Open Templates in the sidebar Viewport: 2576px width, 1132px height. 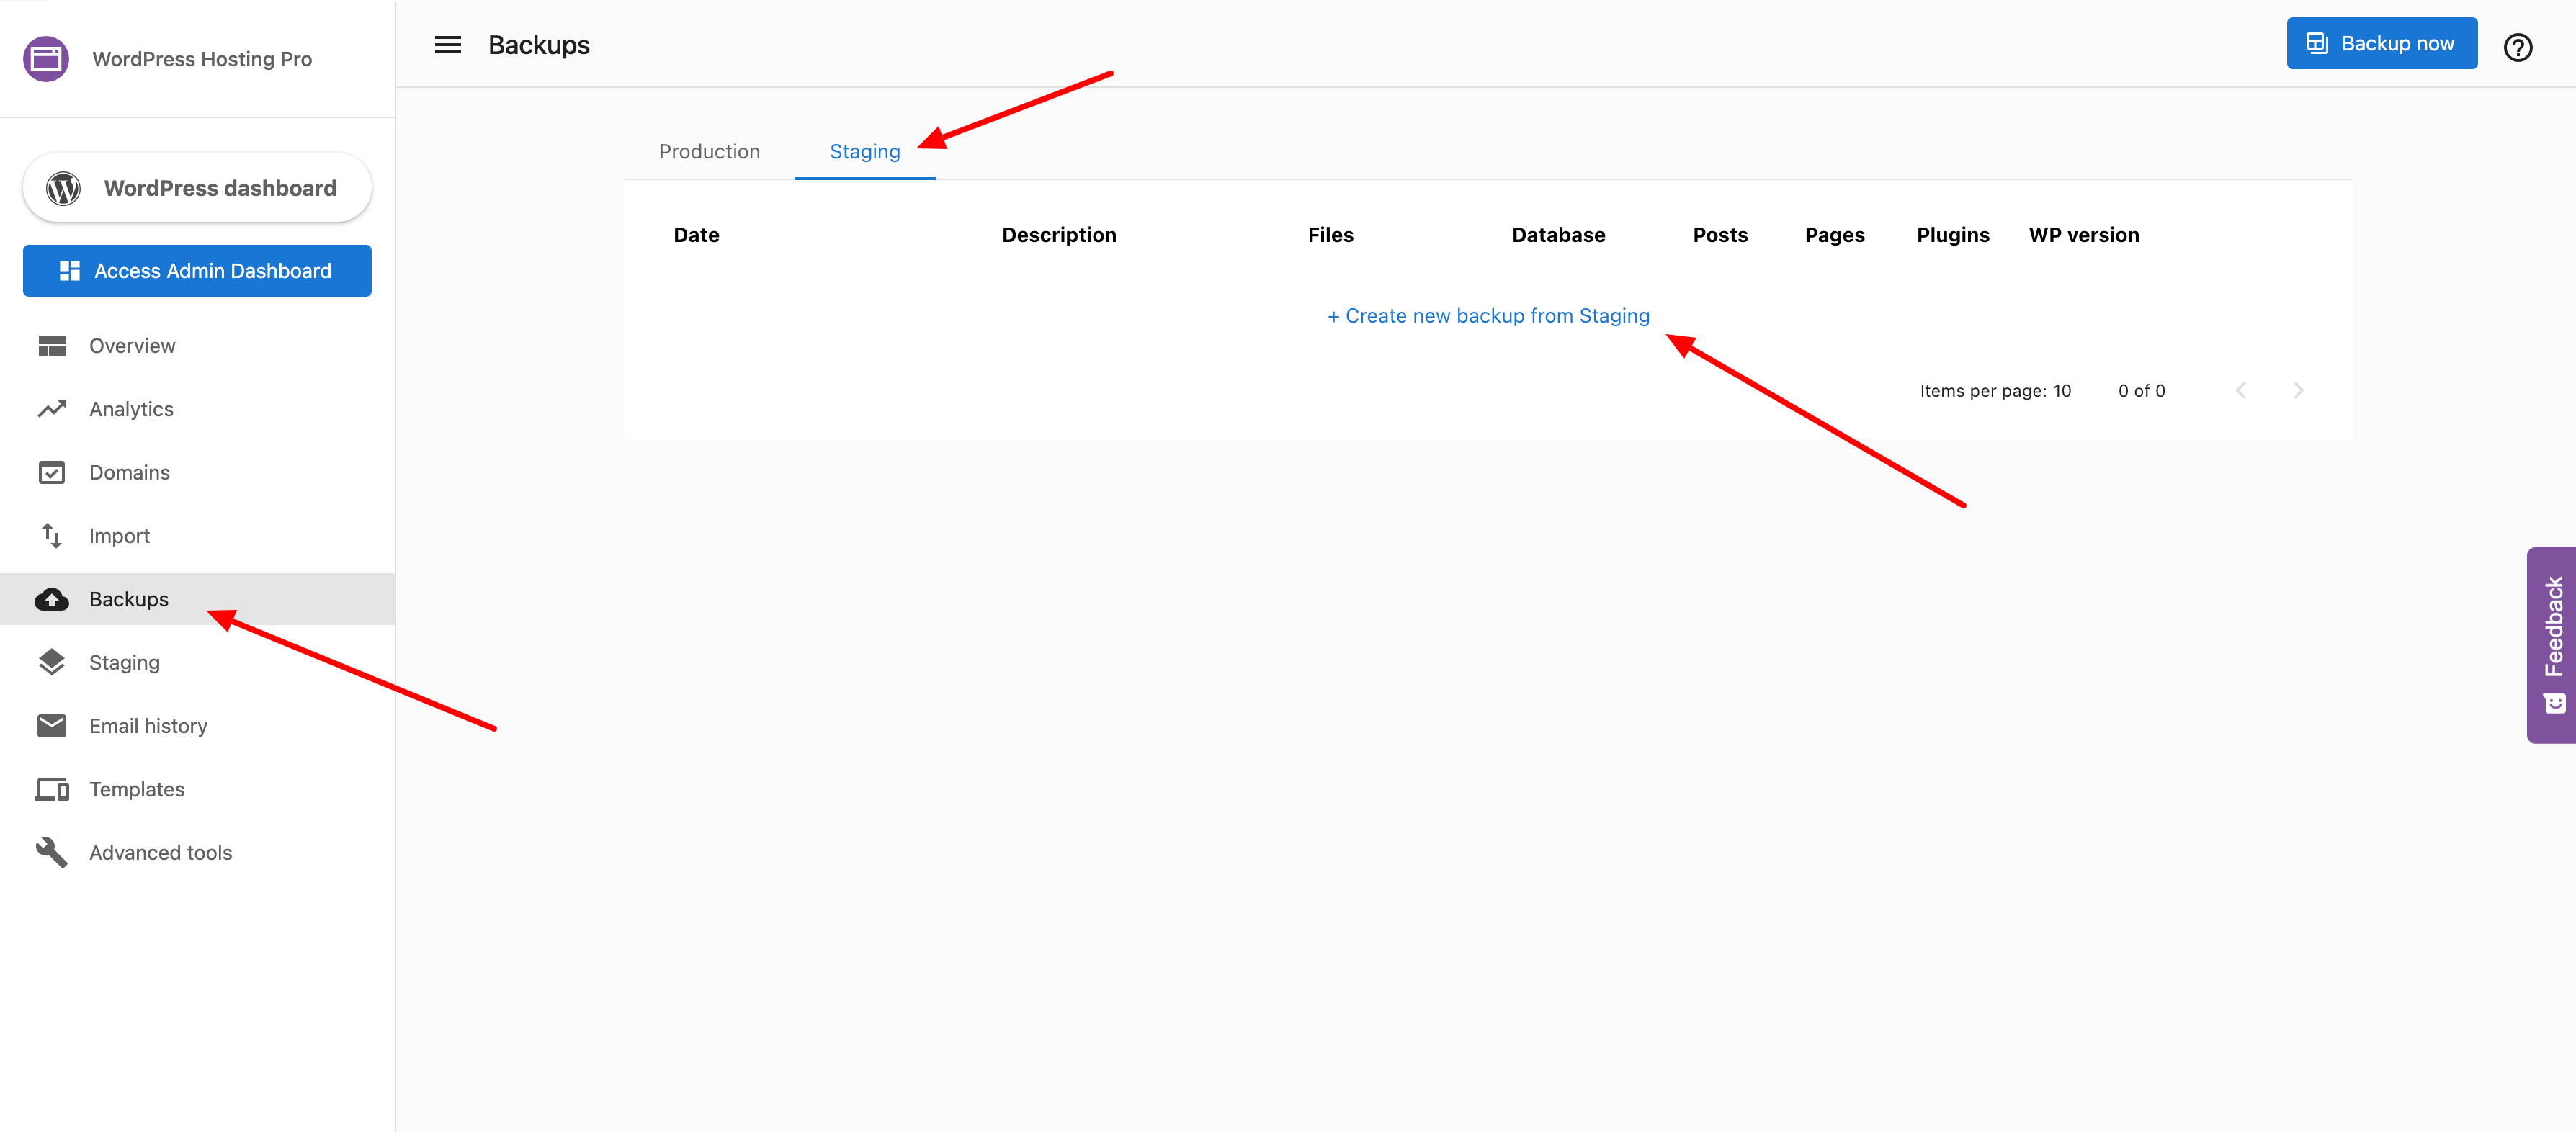coord(198,789)
